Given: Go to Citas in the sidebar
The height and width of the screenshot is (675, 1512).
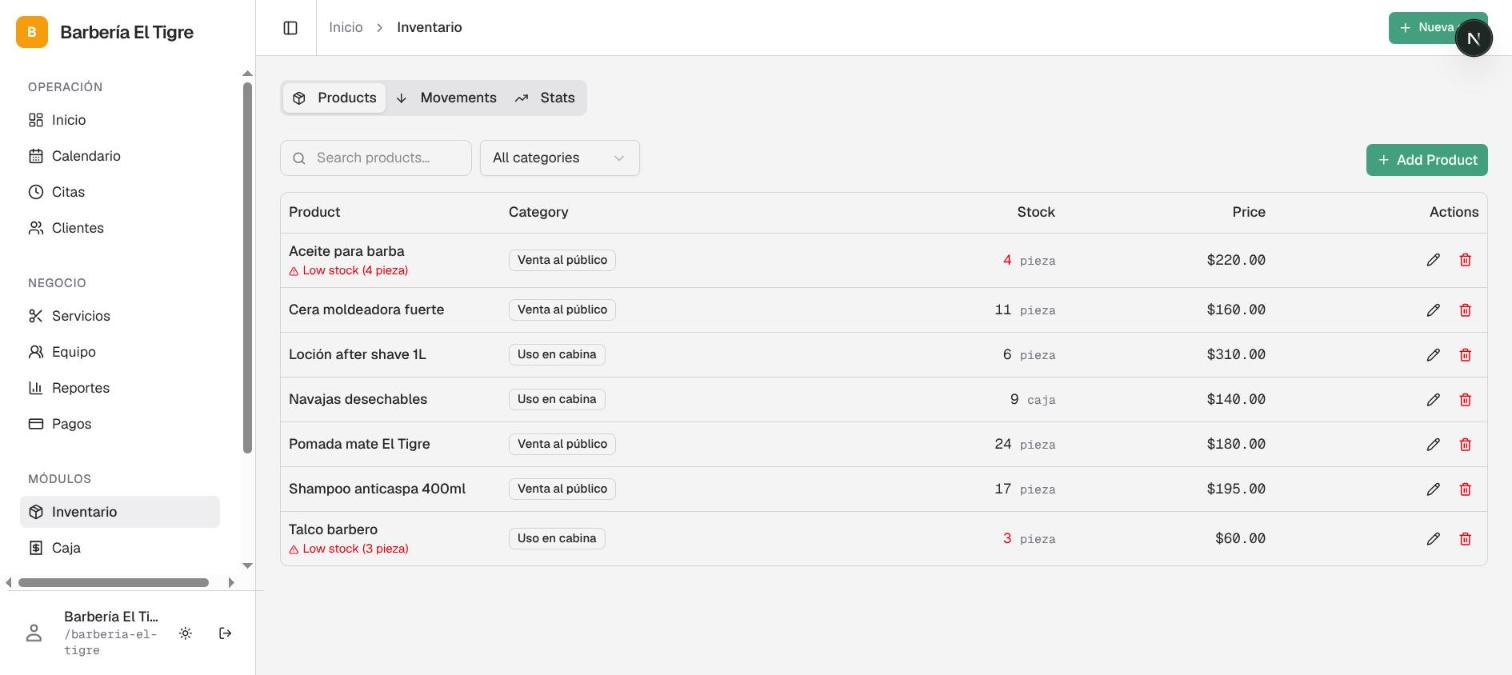Looking at the screenshot, I should pos(120,192).
